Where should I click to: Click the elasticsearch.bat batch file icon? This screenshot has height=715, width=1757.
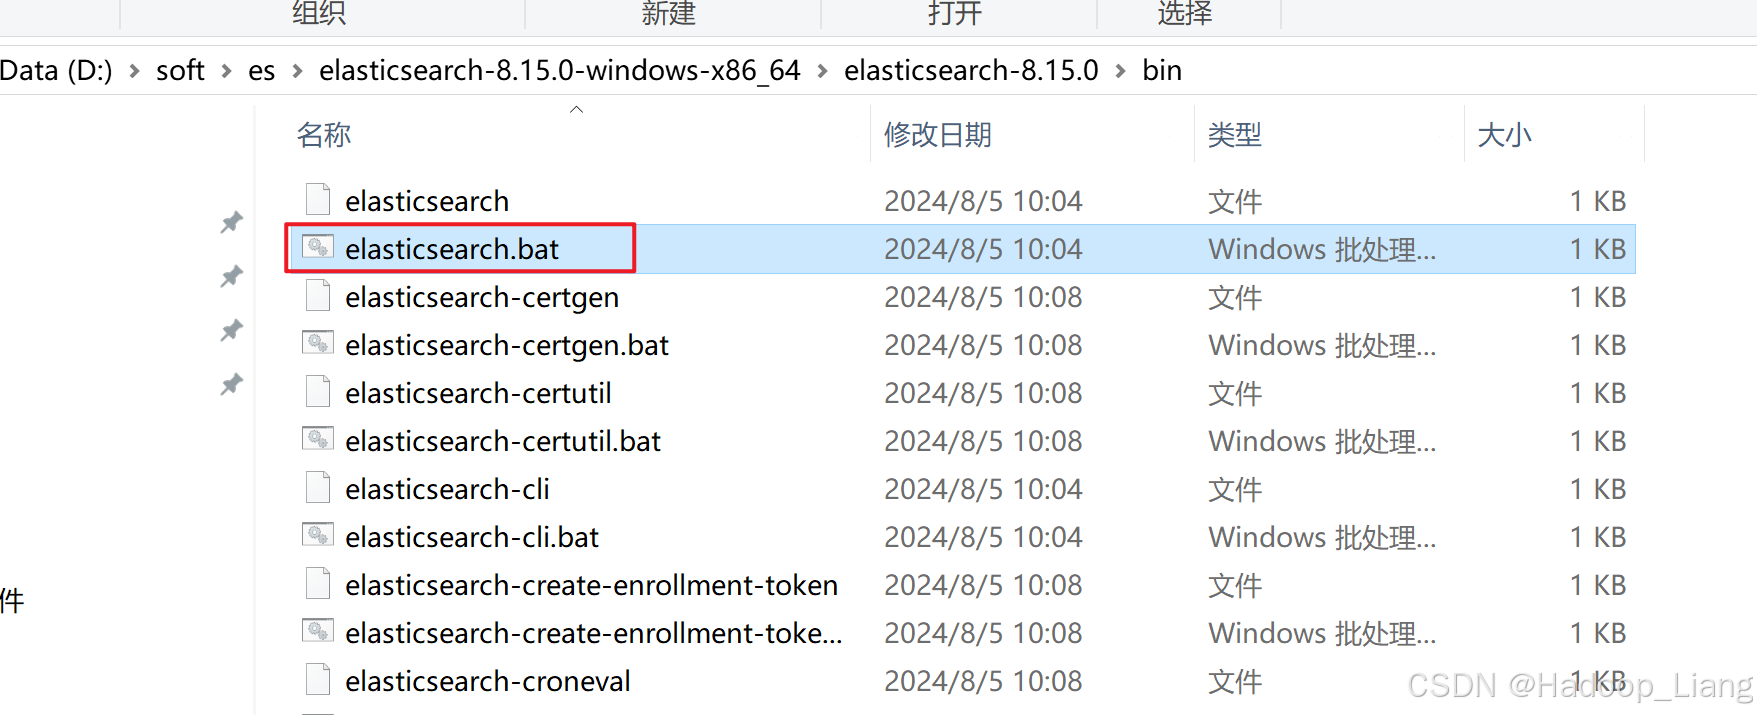(x=318, y=246)
